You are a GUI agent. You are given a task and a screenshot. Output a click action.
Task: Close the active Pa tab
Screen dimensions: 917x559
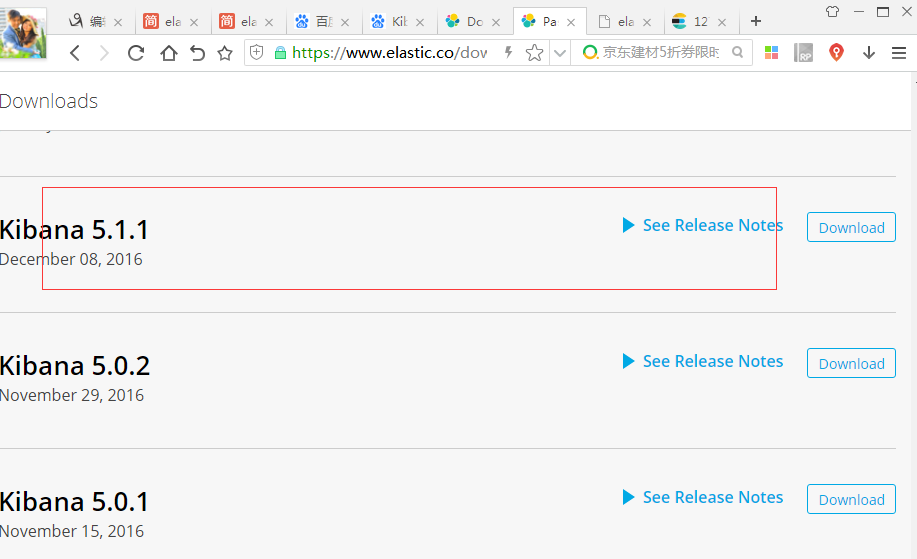coord(571,22)
